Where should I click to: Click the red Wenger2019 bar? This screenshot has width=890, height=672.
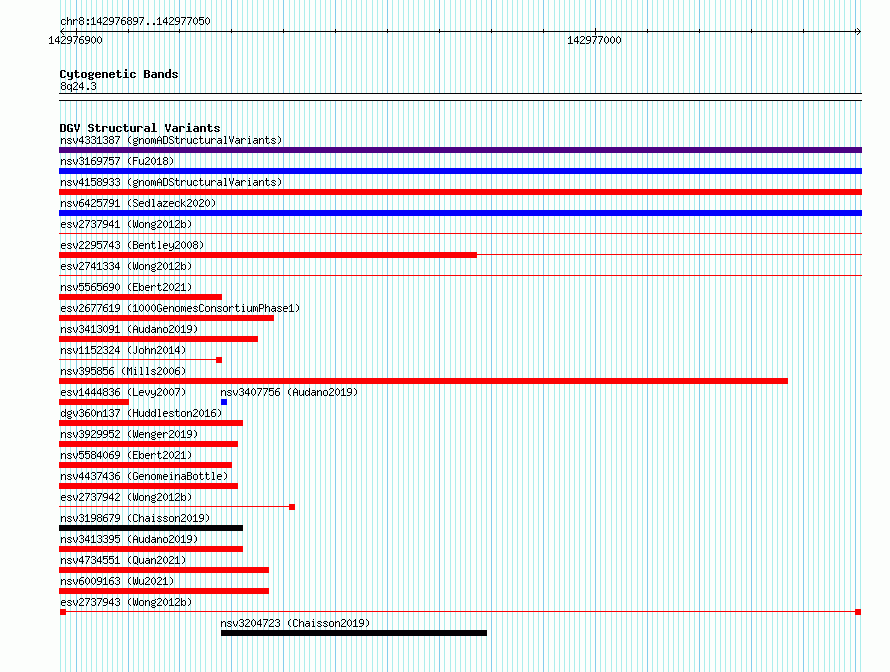tap(148, 444)
